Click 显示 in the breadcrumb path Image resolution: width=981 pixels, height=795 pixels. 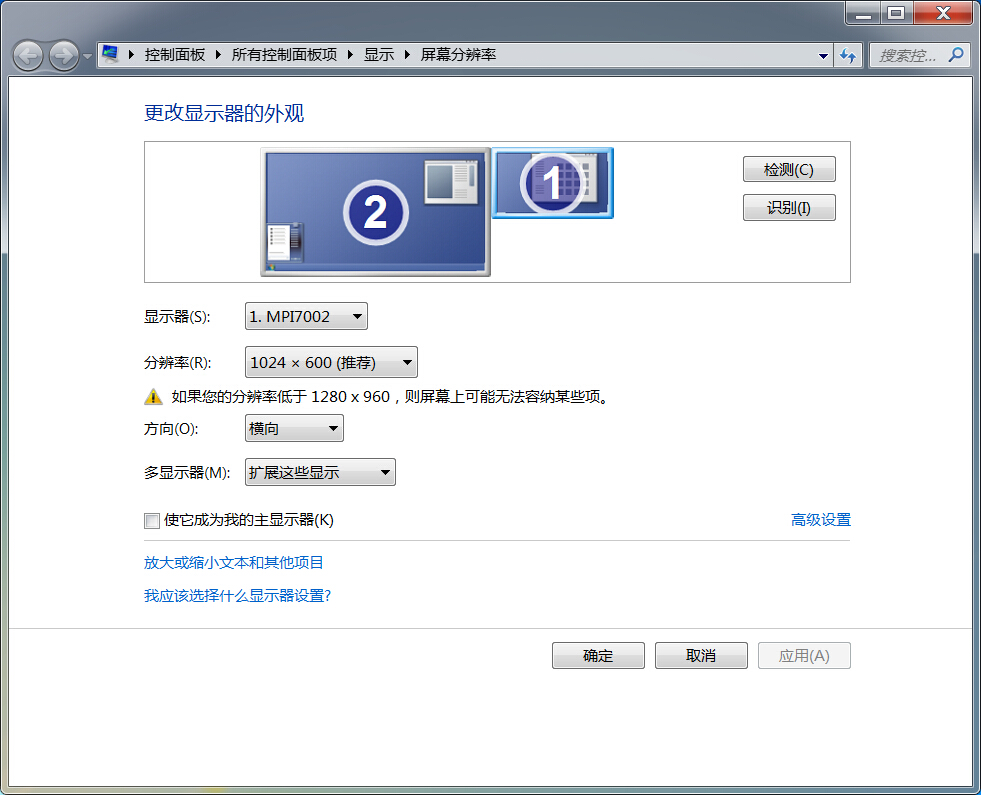point(379,55)
